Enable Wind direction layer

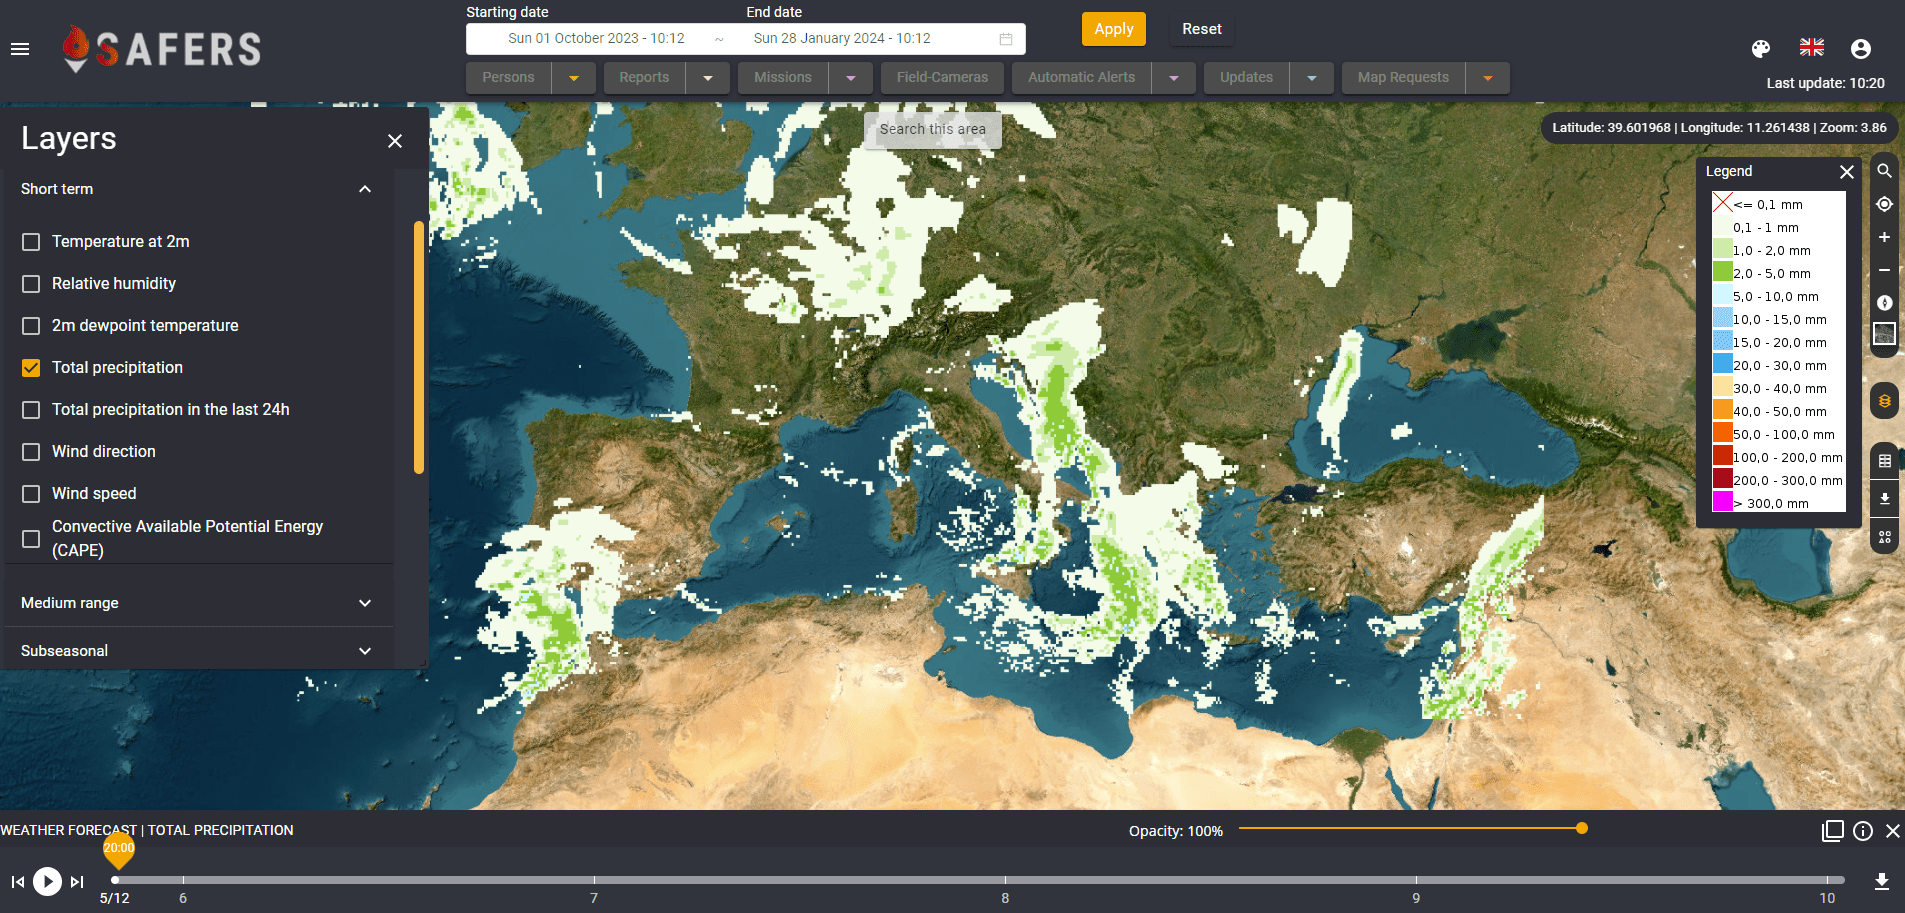pyautogui.click(x=31, y=452)
